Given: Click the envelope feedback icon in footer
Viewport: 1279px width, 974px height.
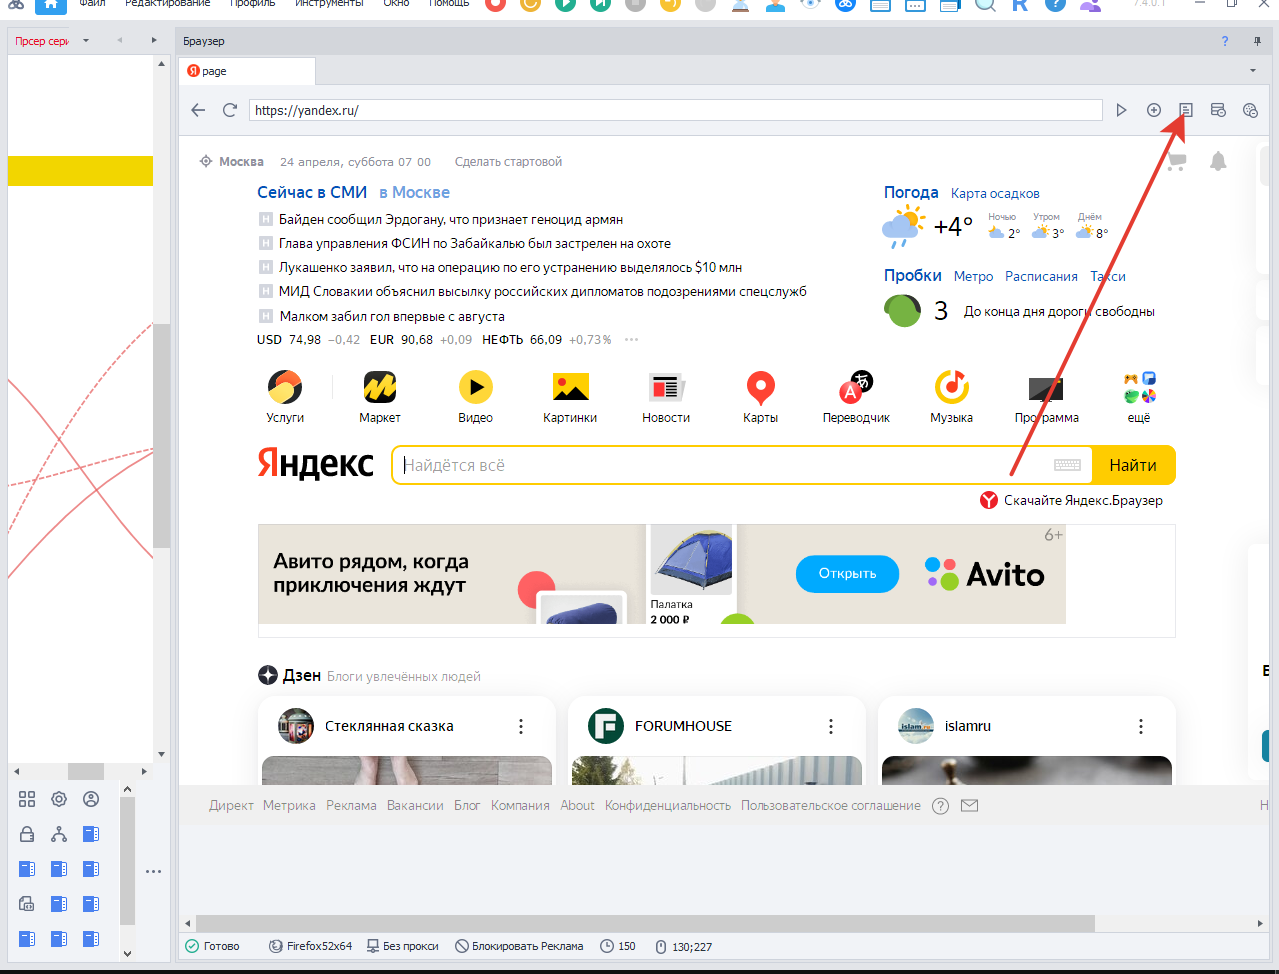Looking at the screenshot, I should click(x=969, y=805).
